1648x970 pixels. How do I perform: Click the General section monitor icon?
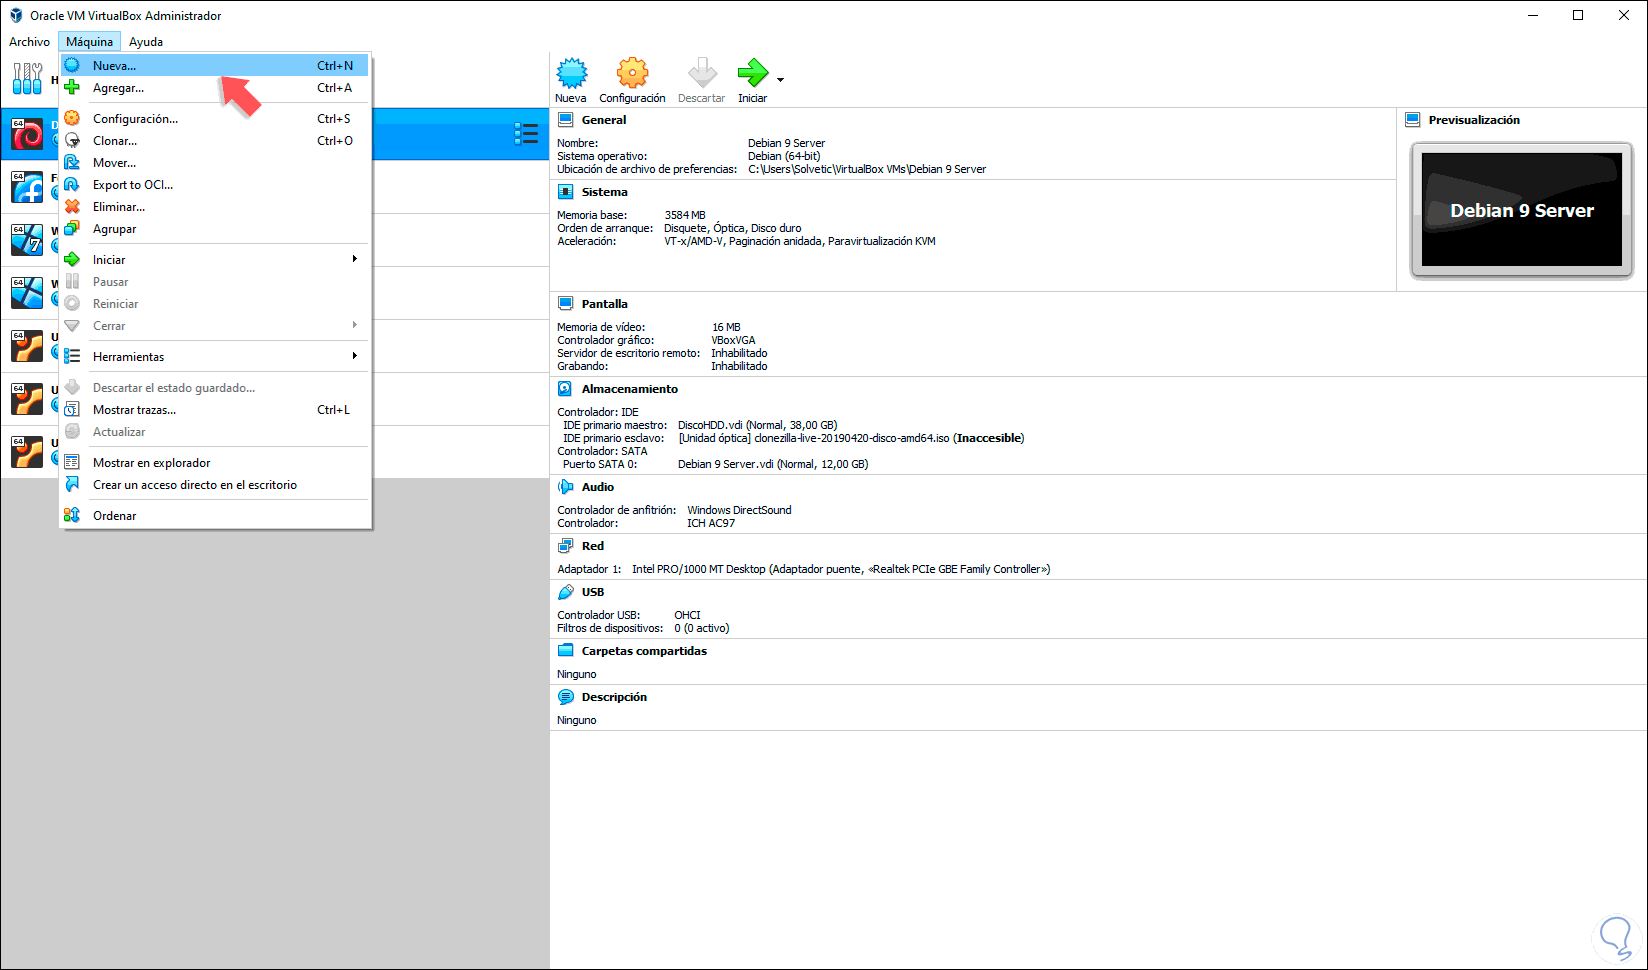tap(566, 120)
